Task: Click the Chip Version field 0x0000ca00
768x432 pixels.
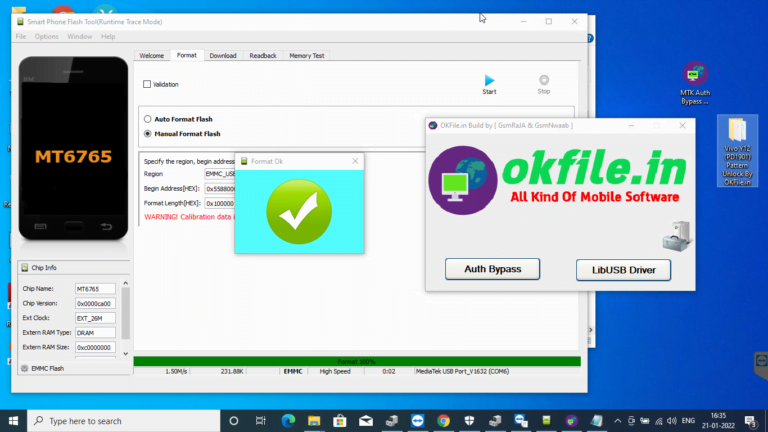Action: pyautogui.click(x=95, y=304)
